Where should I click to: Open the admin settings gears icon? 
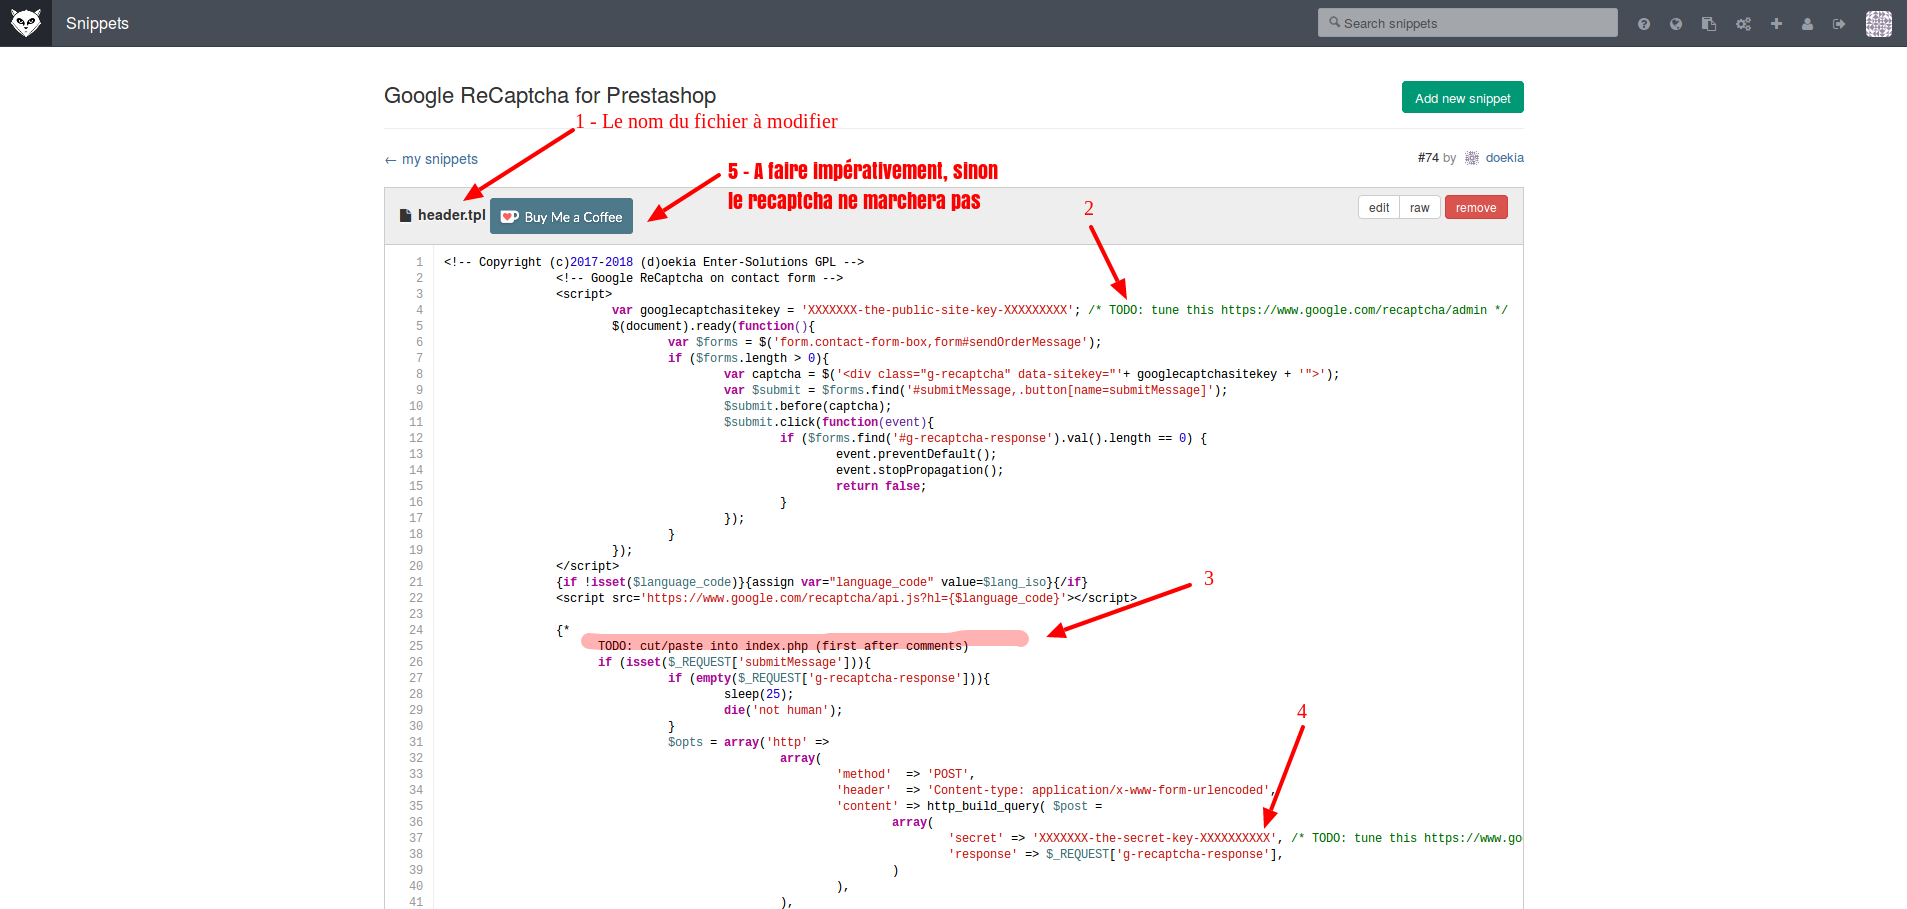click(x=1743, y=24)
